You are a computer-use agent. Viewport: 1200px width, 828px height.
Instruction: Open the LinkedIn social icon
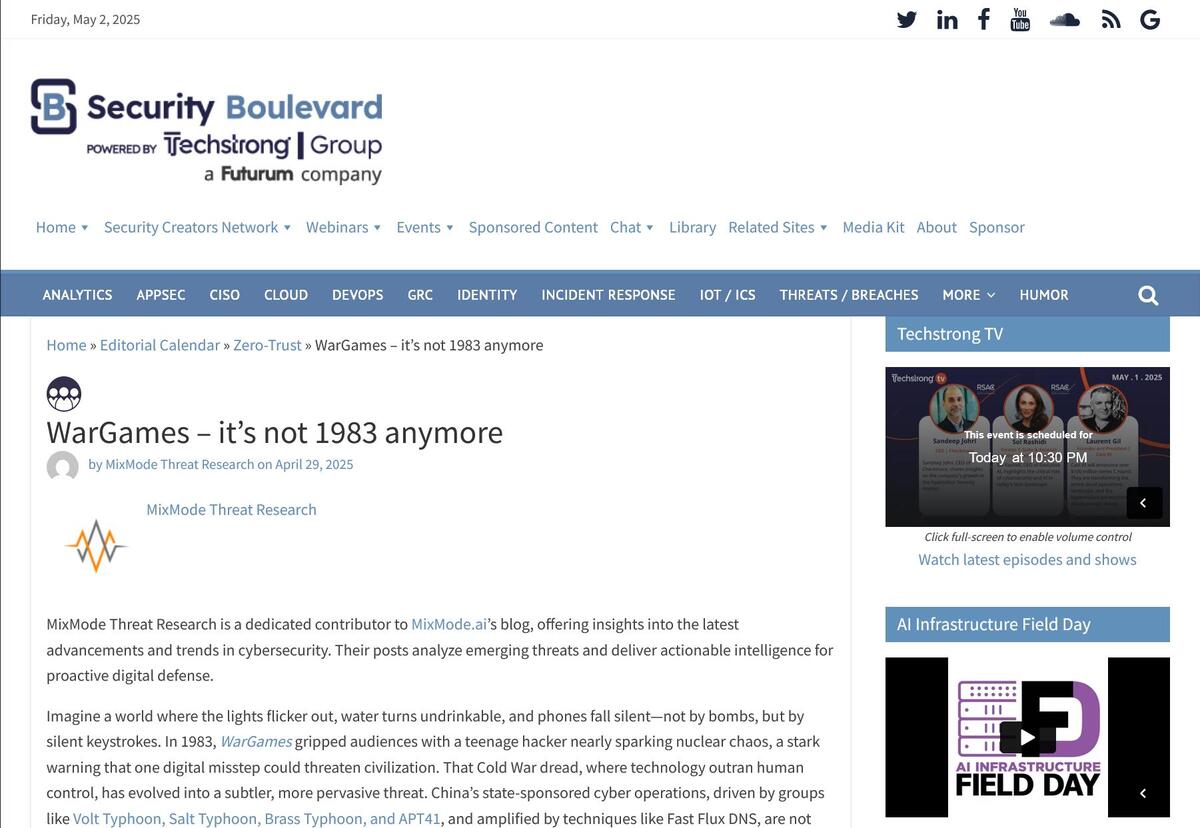pyautogui.click(x=947, y=19)
